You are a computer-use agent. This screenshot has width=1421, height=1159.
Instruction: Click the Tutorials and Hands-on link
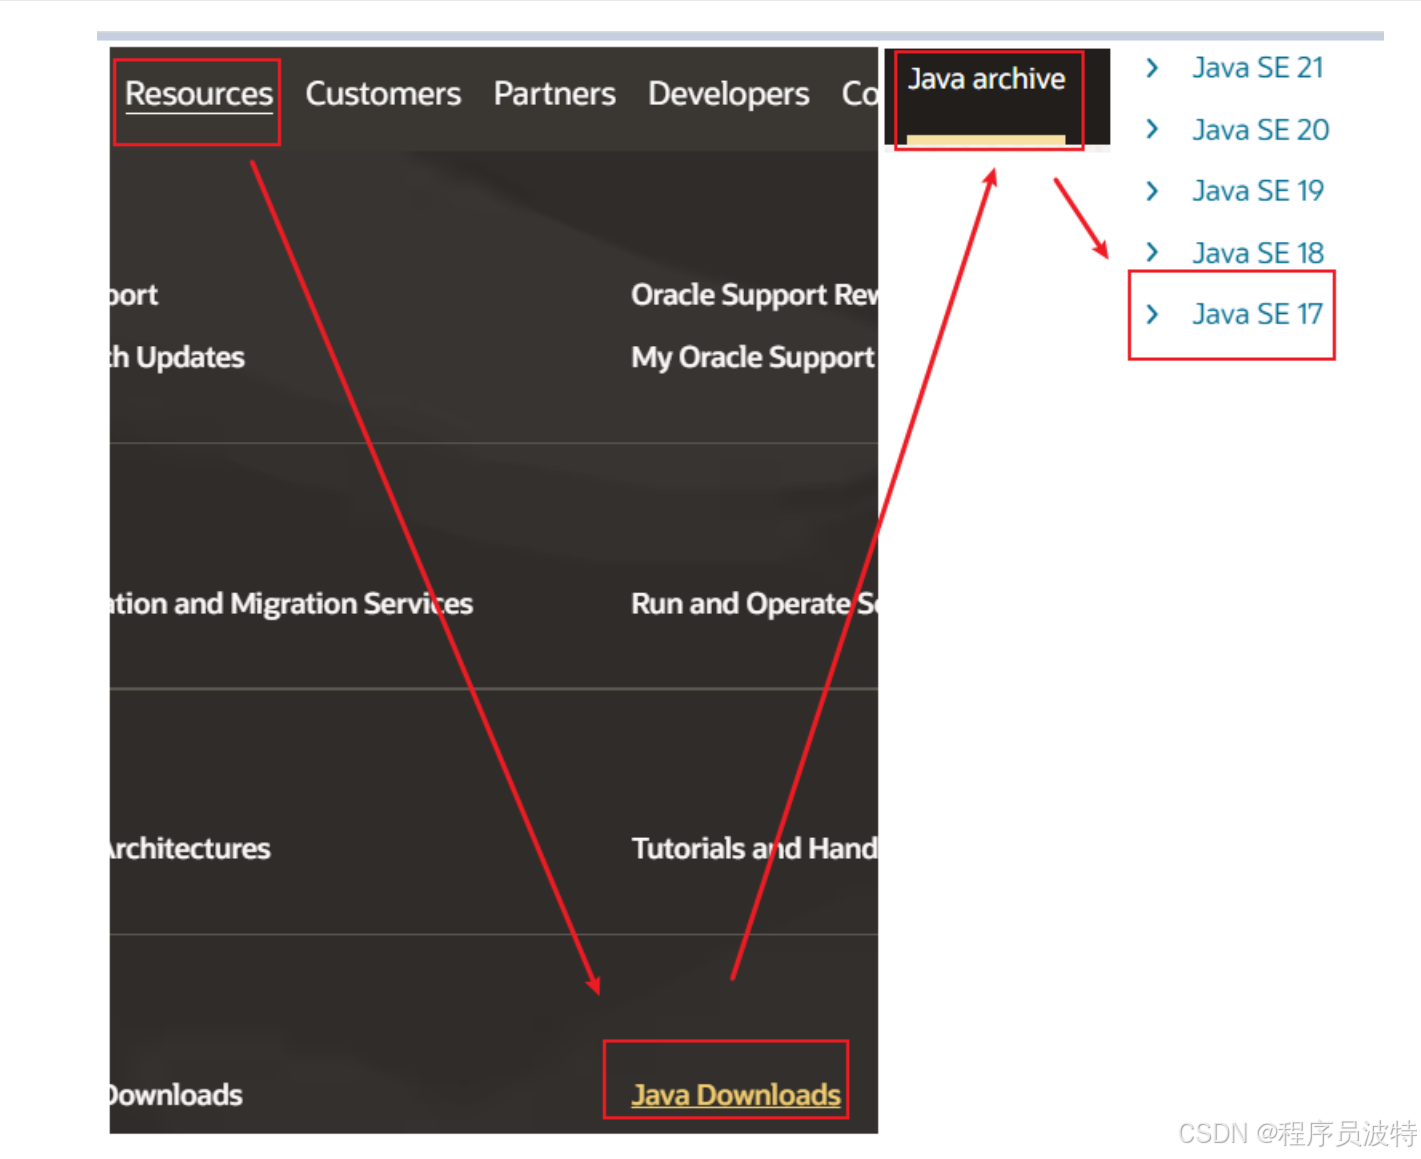(x=754, y=849)
